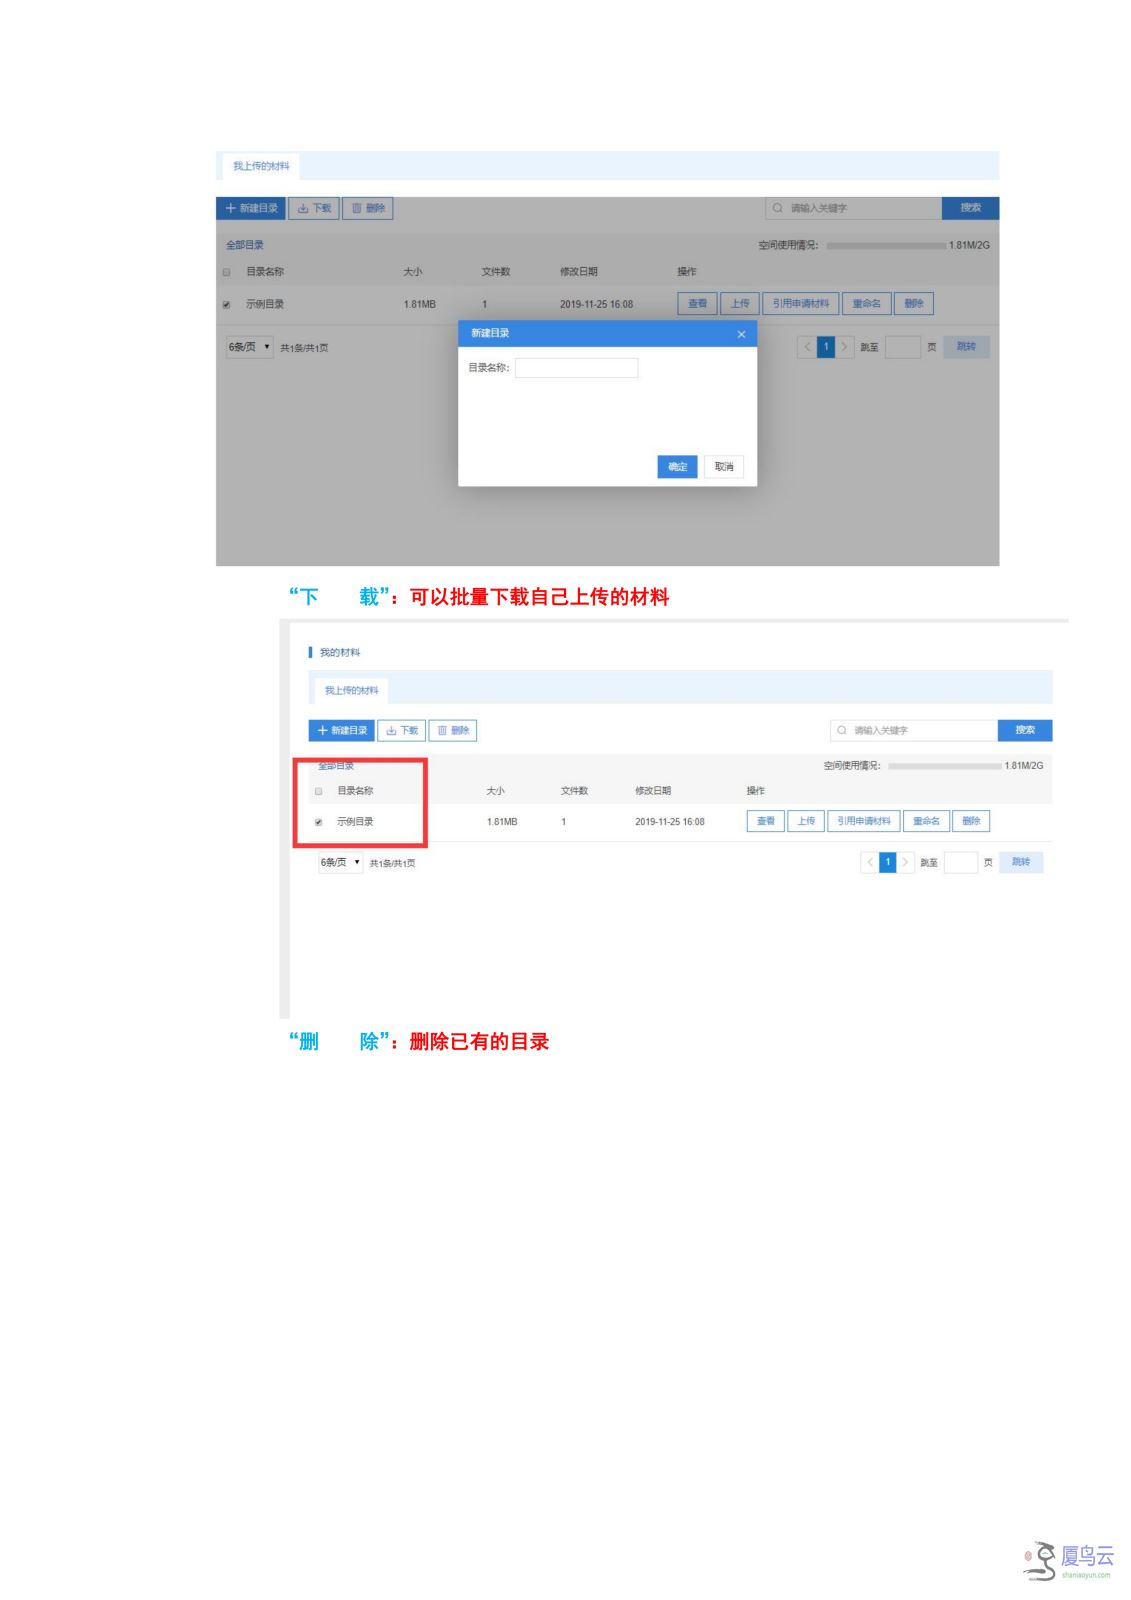Open dimmed 6条/页 dropdown behind the dialog

[249, 347]
